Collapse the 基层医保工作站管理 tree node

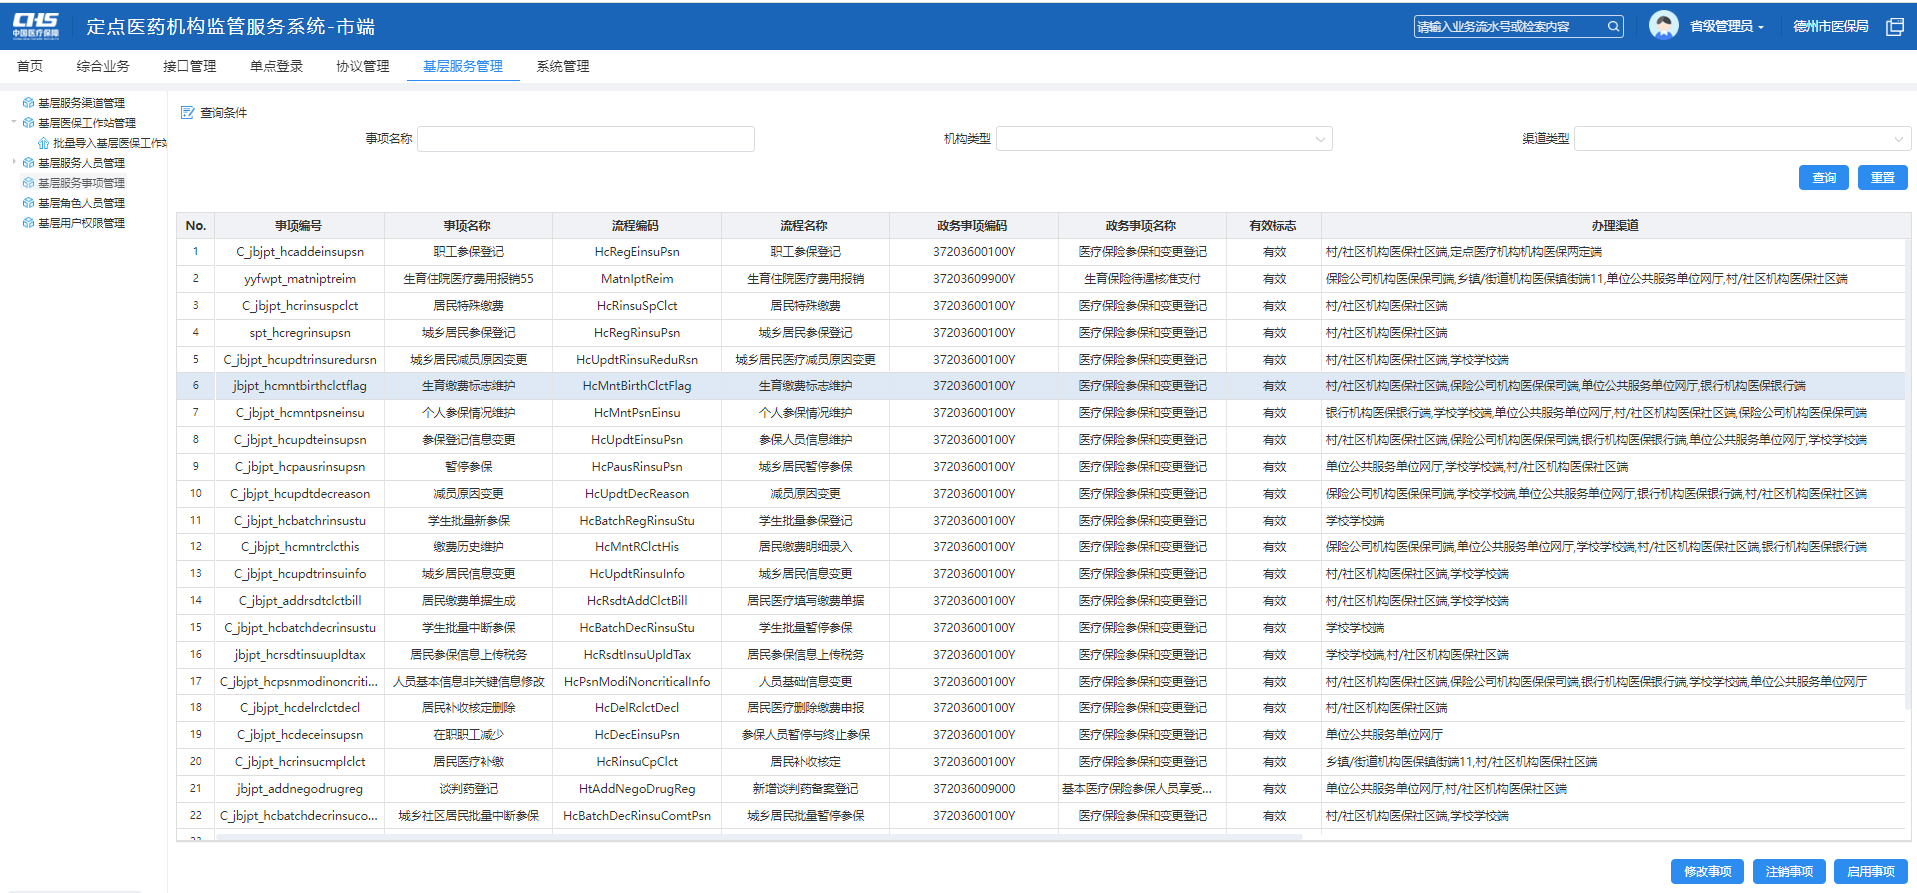coord(14,123)
